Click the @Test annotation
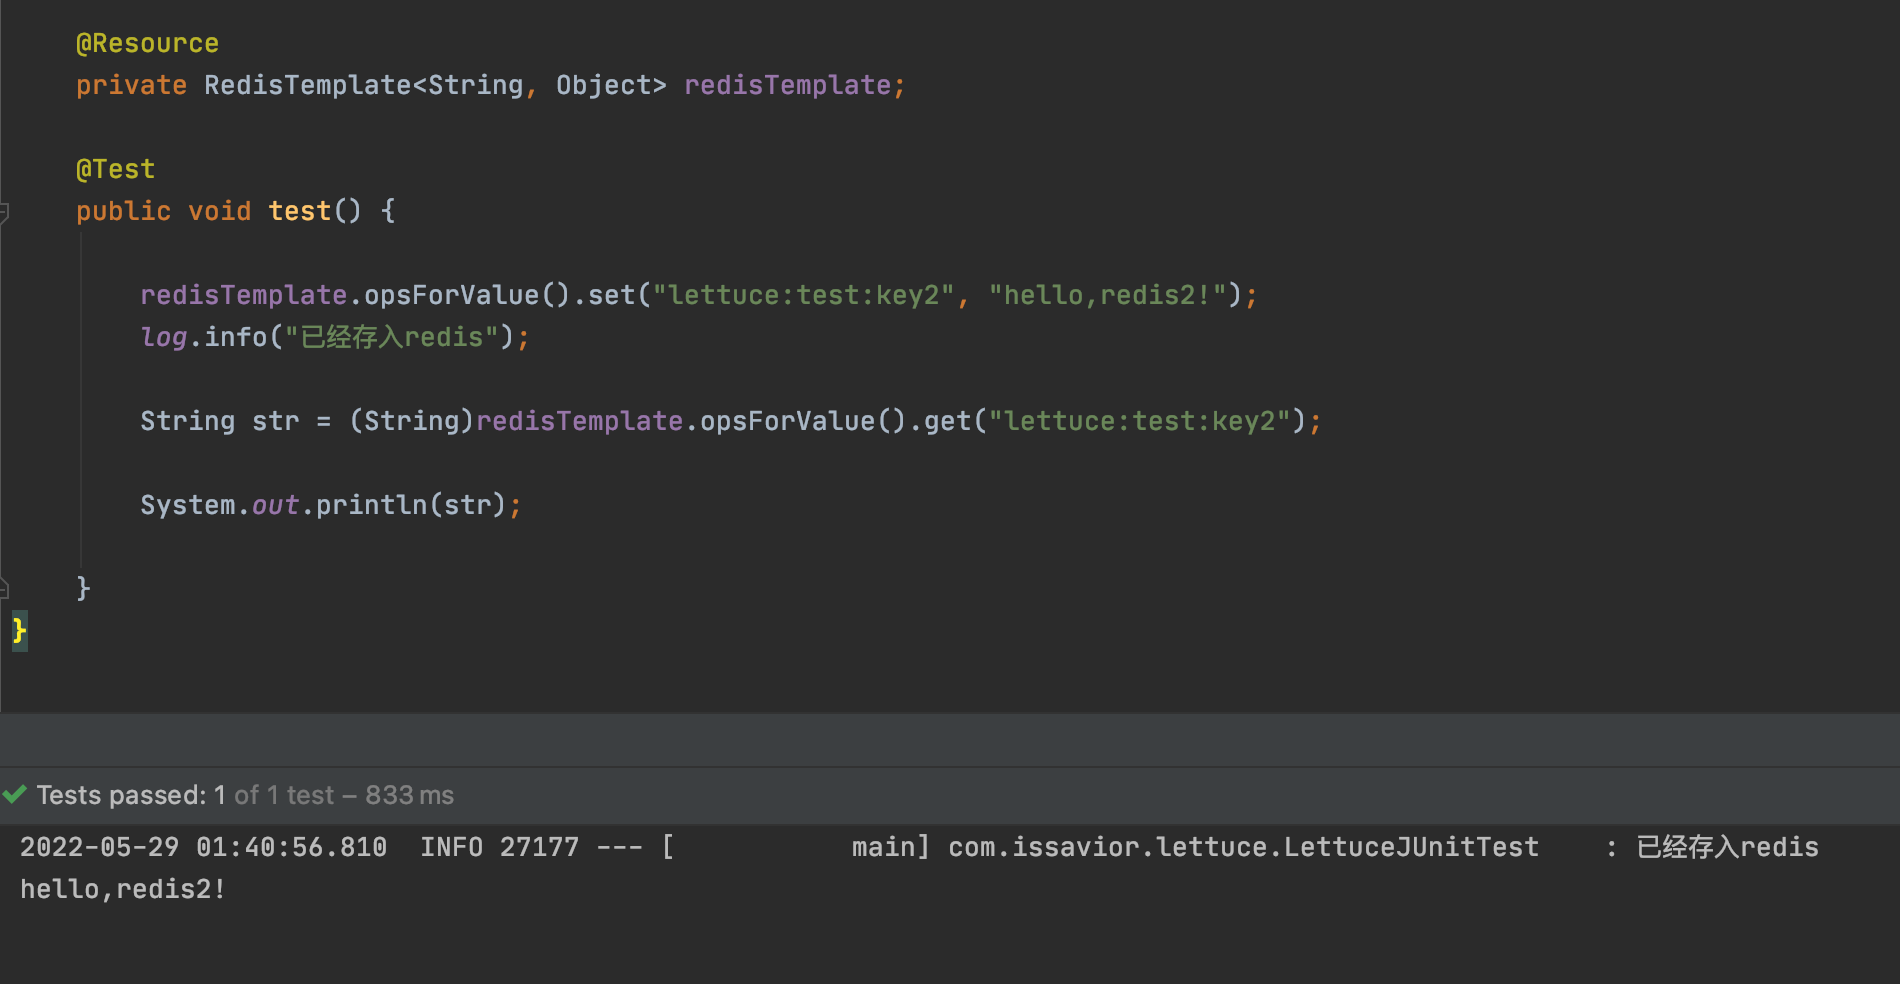Screen dimensions: 1900x984 click(x=115, y=170)
